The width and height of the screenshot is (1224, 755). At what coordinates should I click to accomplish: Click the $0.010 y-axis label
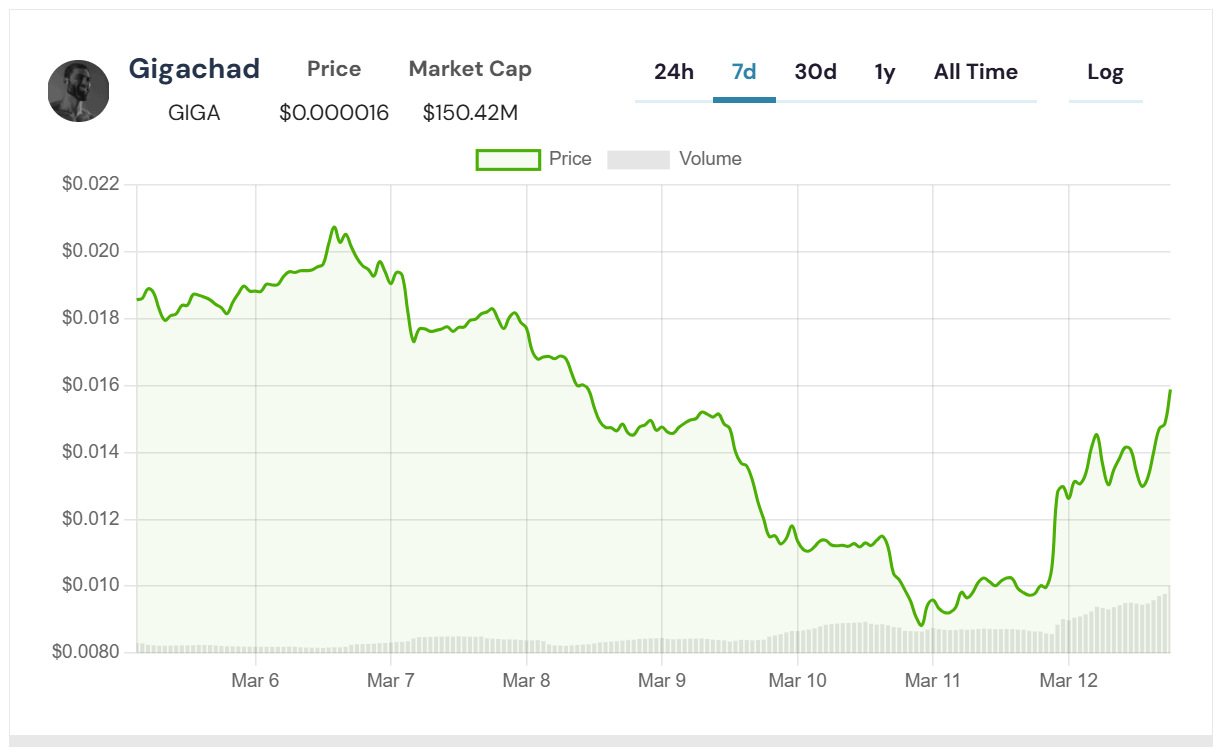click(91, 585)
